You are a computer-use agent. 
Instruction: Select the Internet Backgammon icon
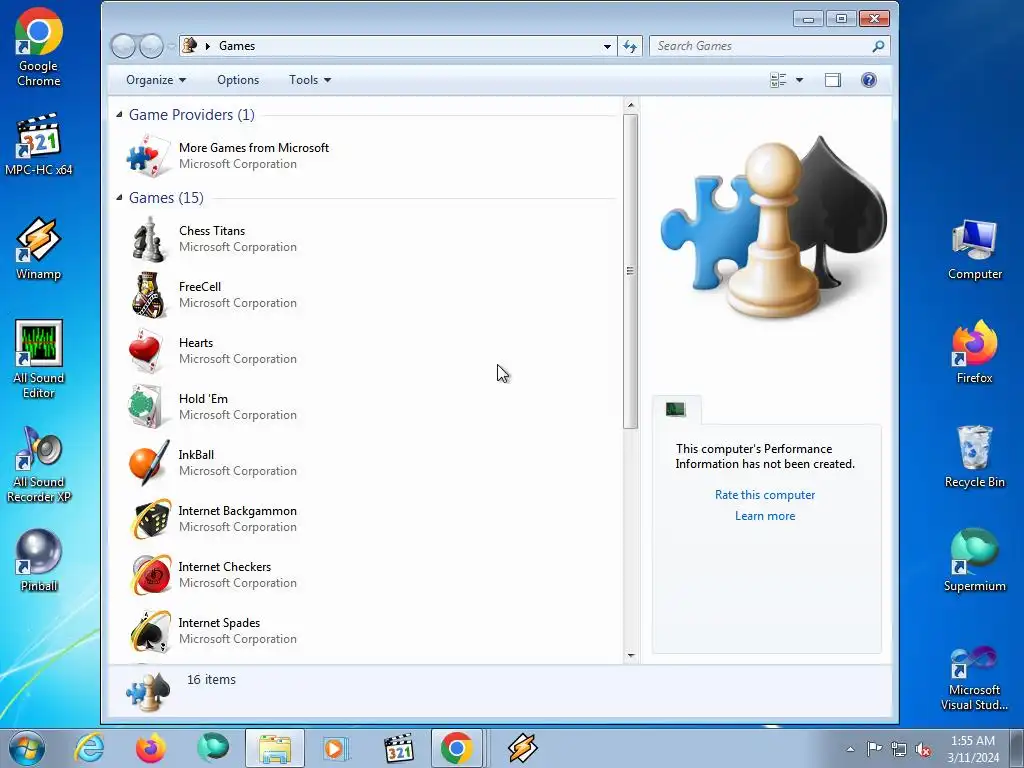[x=150, y=519]
